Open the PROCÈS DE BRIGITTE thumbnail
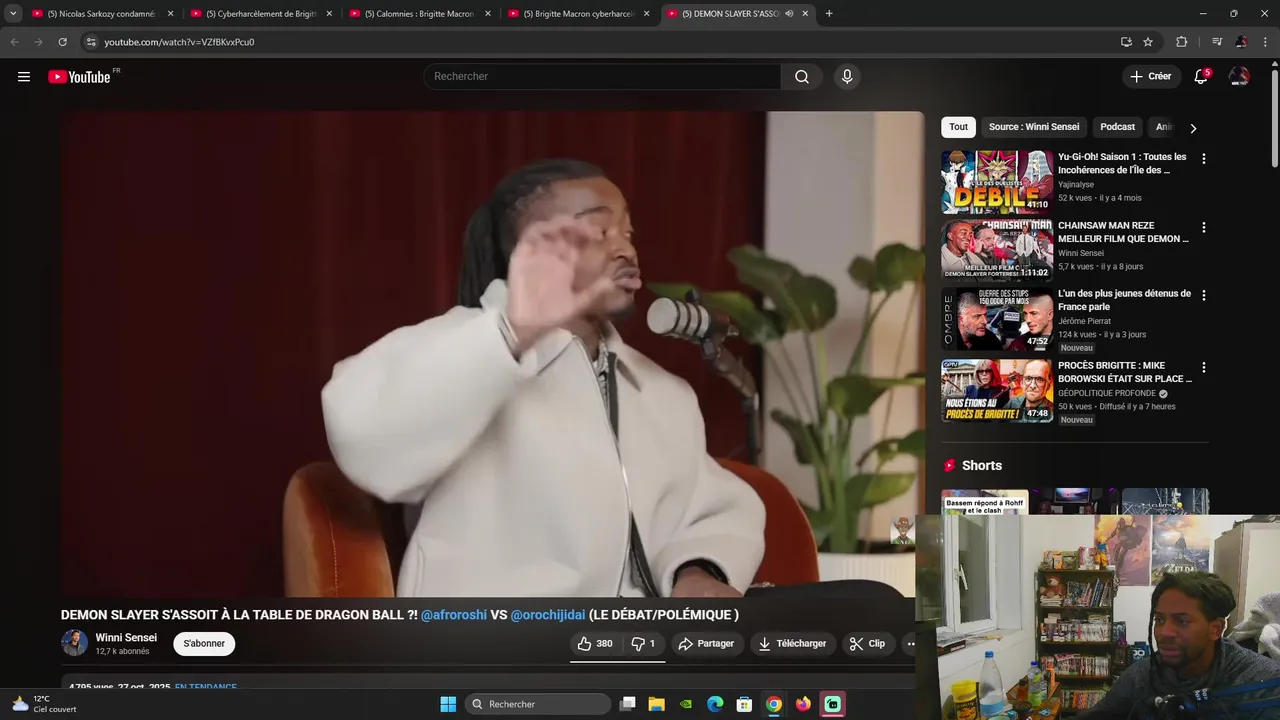 click(x=997, y=391)
